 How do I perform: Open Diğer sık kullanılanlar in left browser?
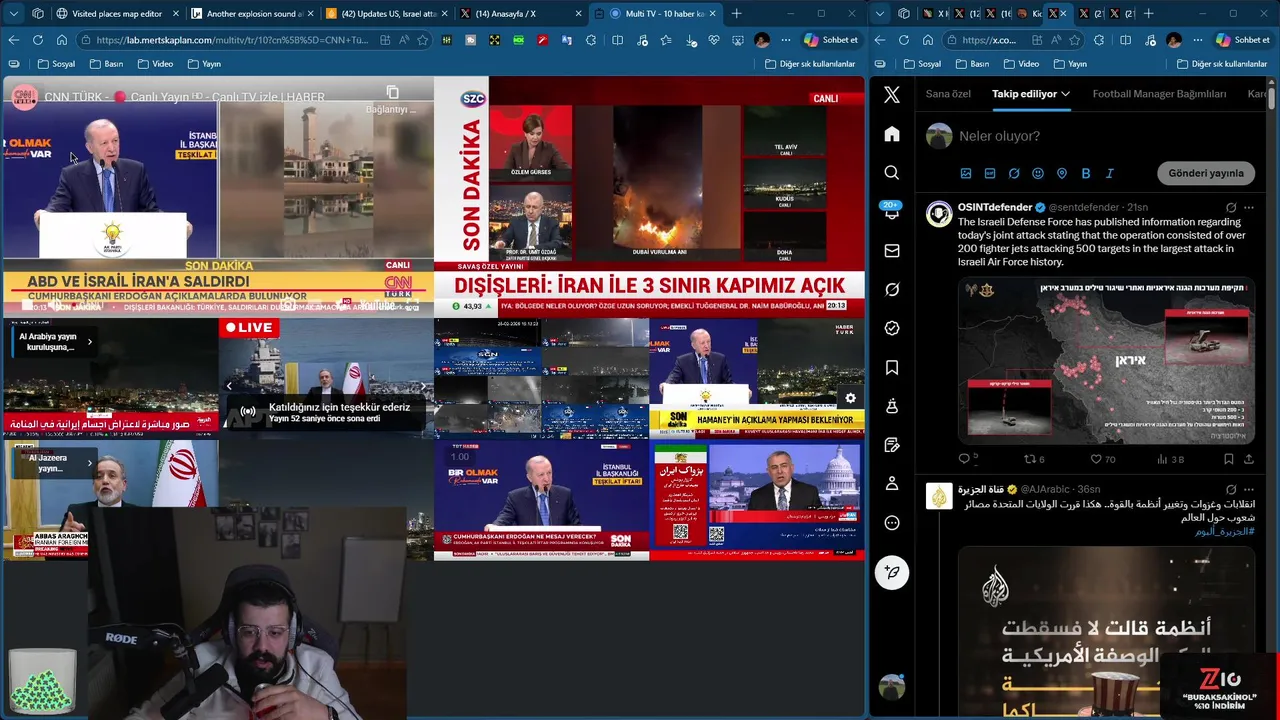click(x=810, y=64)
